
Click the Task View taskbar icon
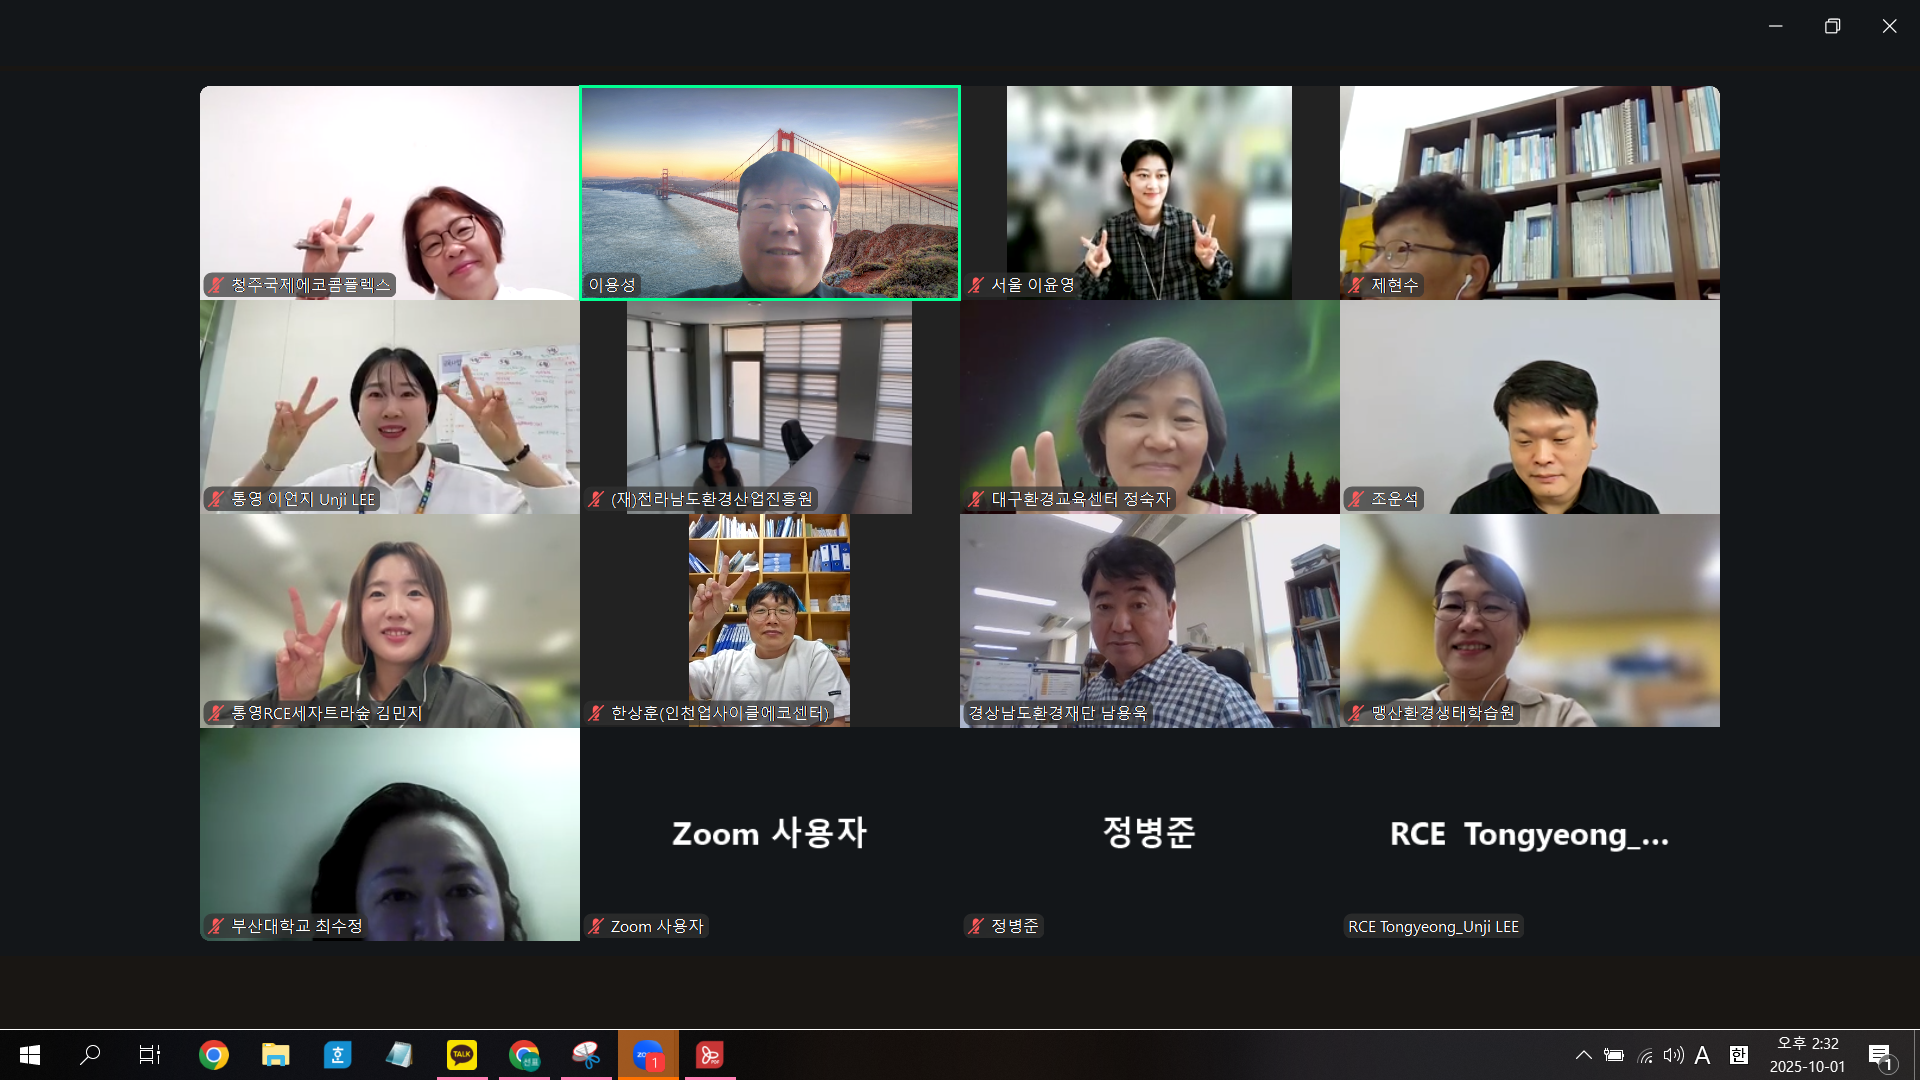pos(150,1055)
